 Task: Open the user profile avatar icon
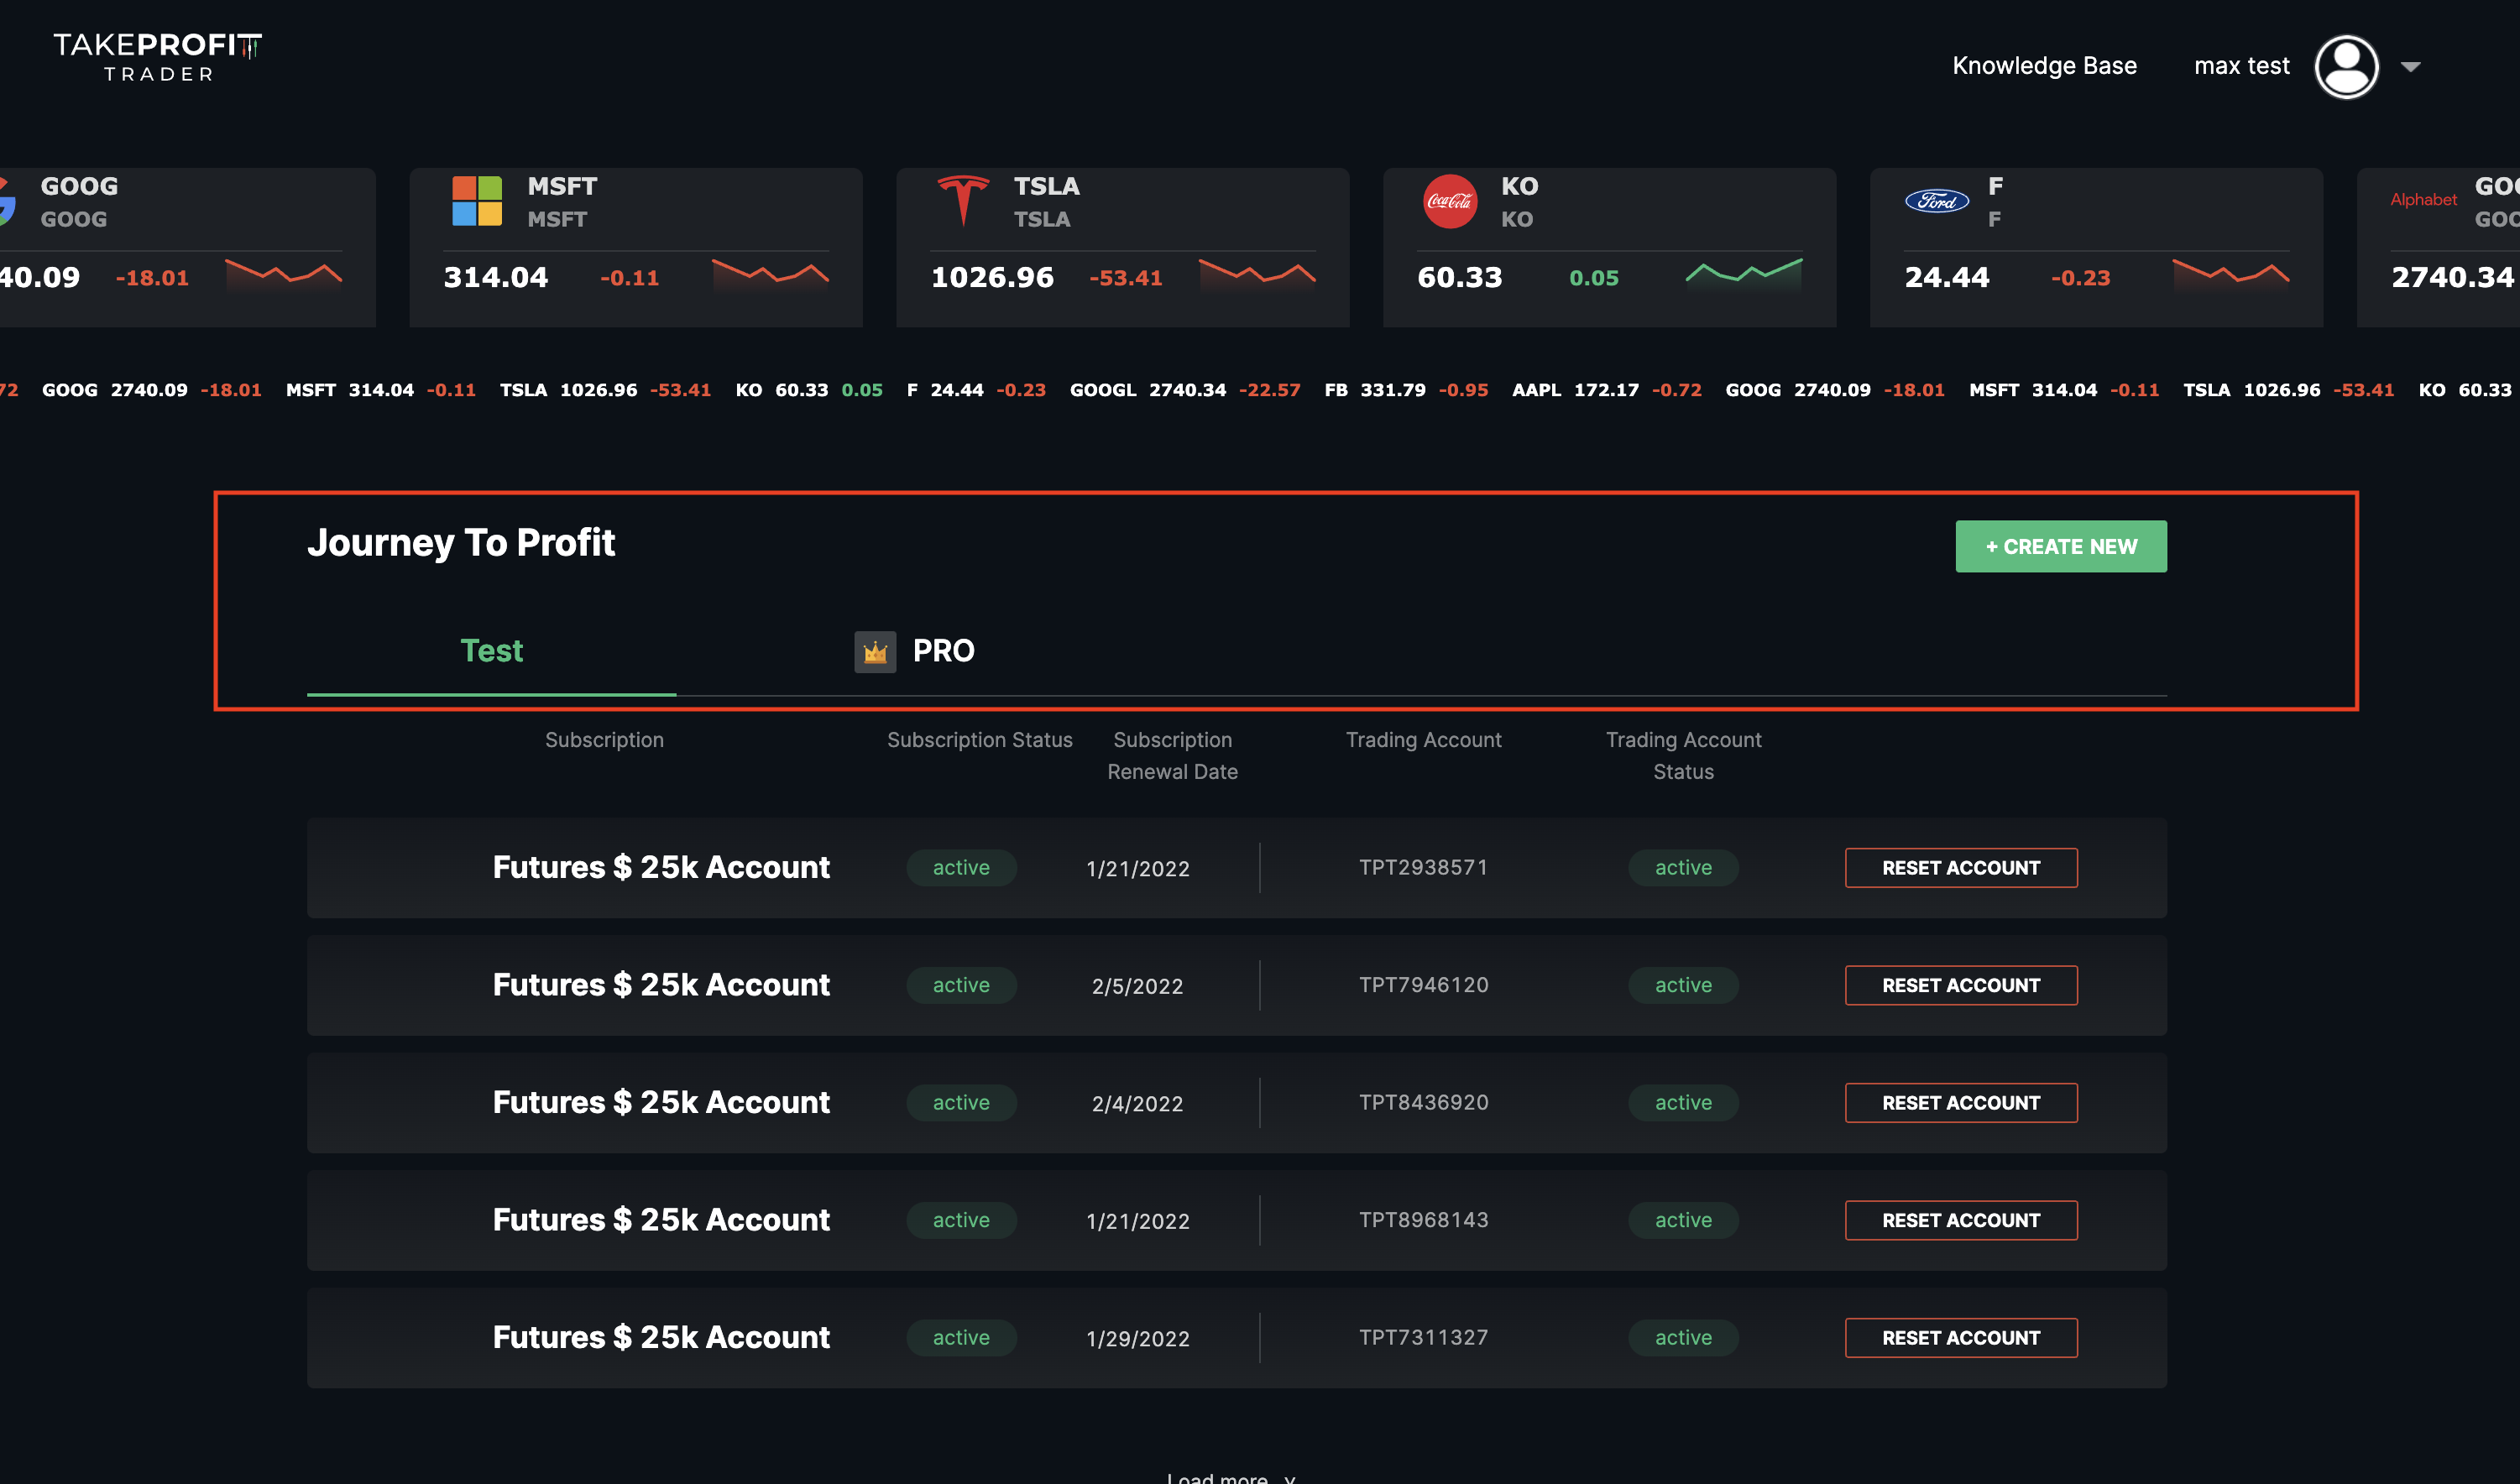pos(2346,67)
